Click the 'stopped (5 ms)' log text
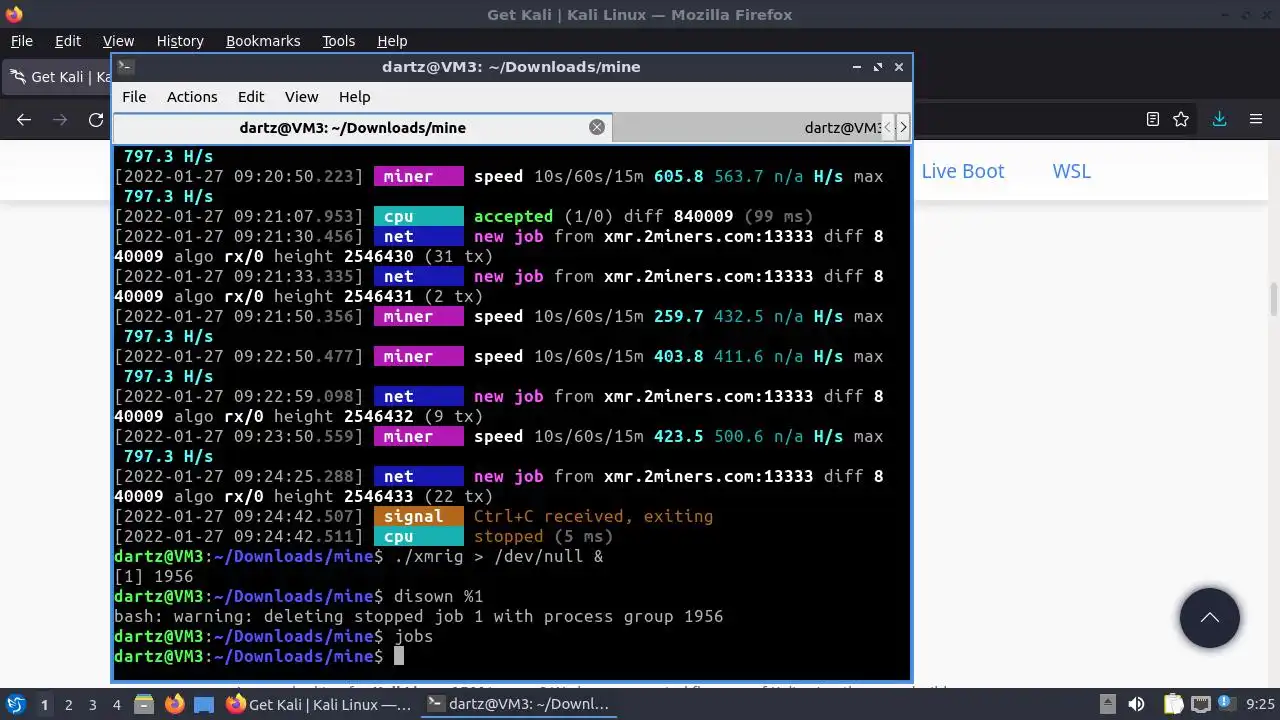 543,536
